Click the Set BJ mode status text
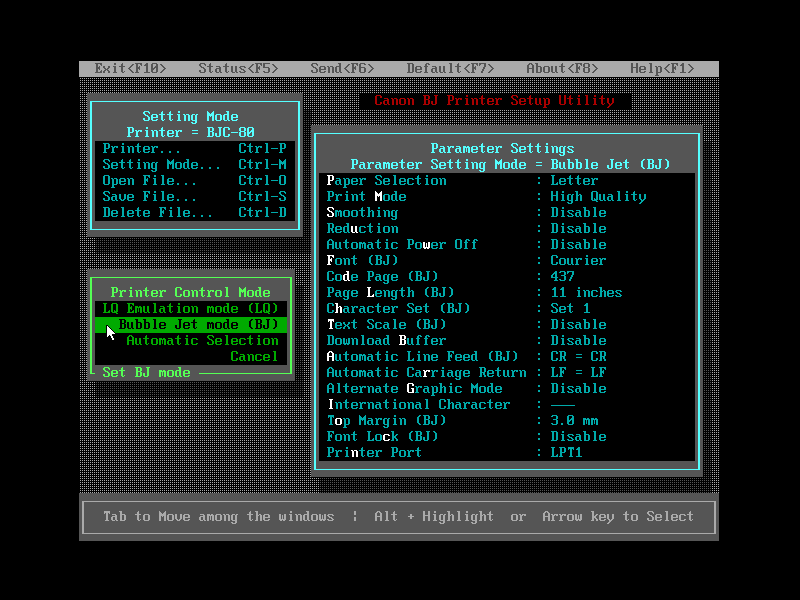The width and height of the screenshot is (800, 600). [146, 372]
